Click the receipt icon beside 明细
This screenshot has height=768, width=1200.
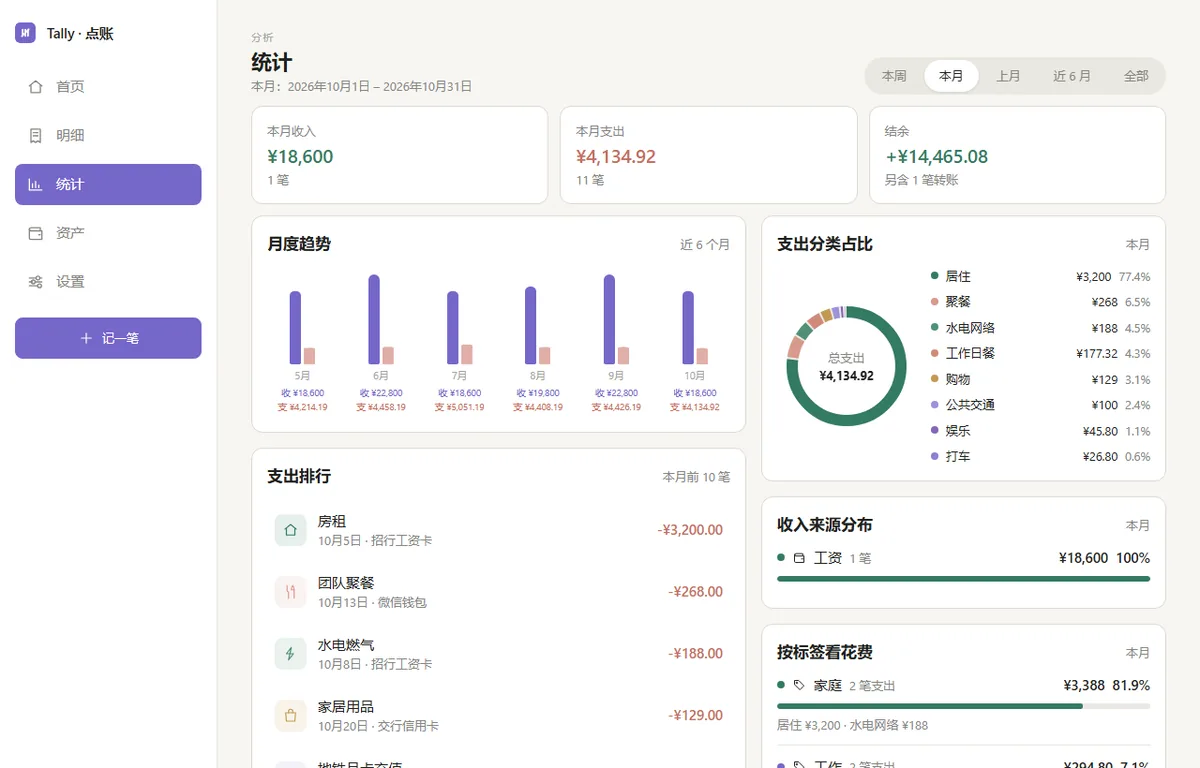[x=36, y=135]
